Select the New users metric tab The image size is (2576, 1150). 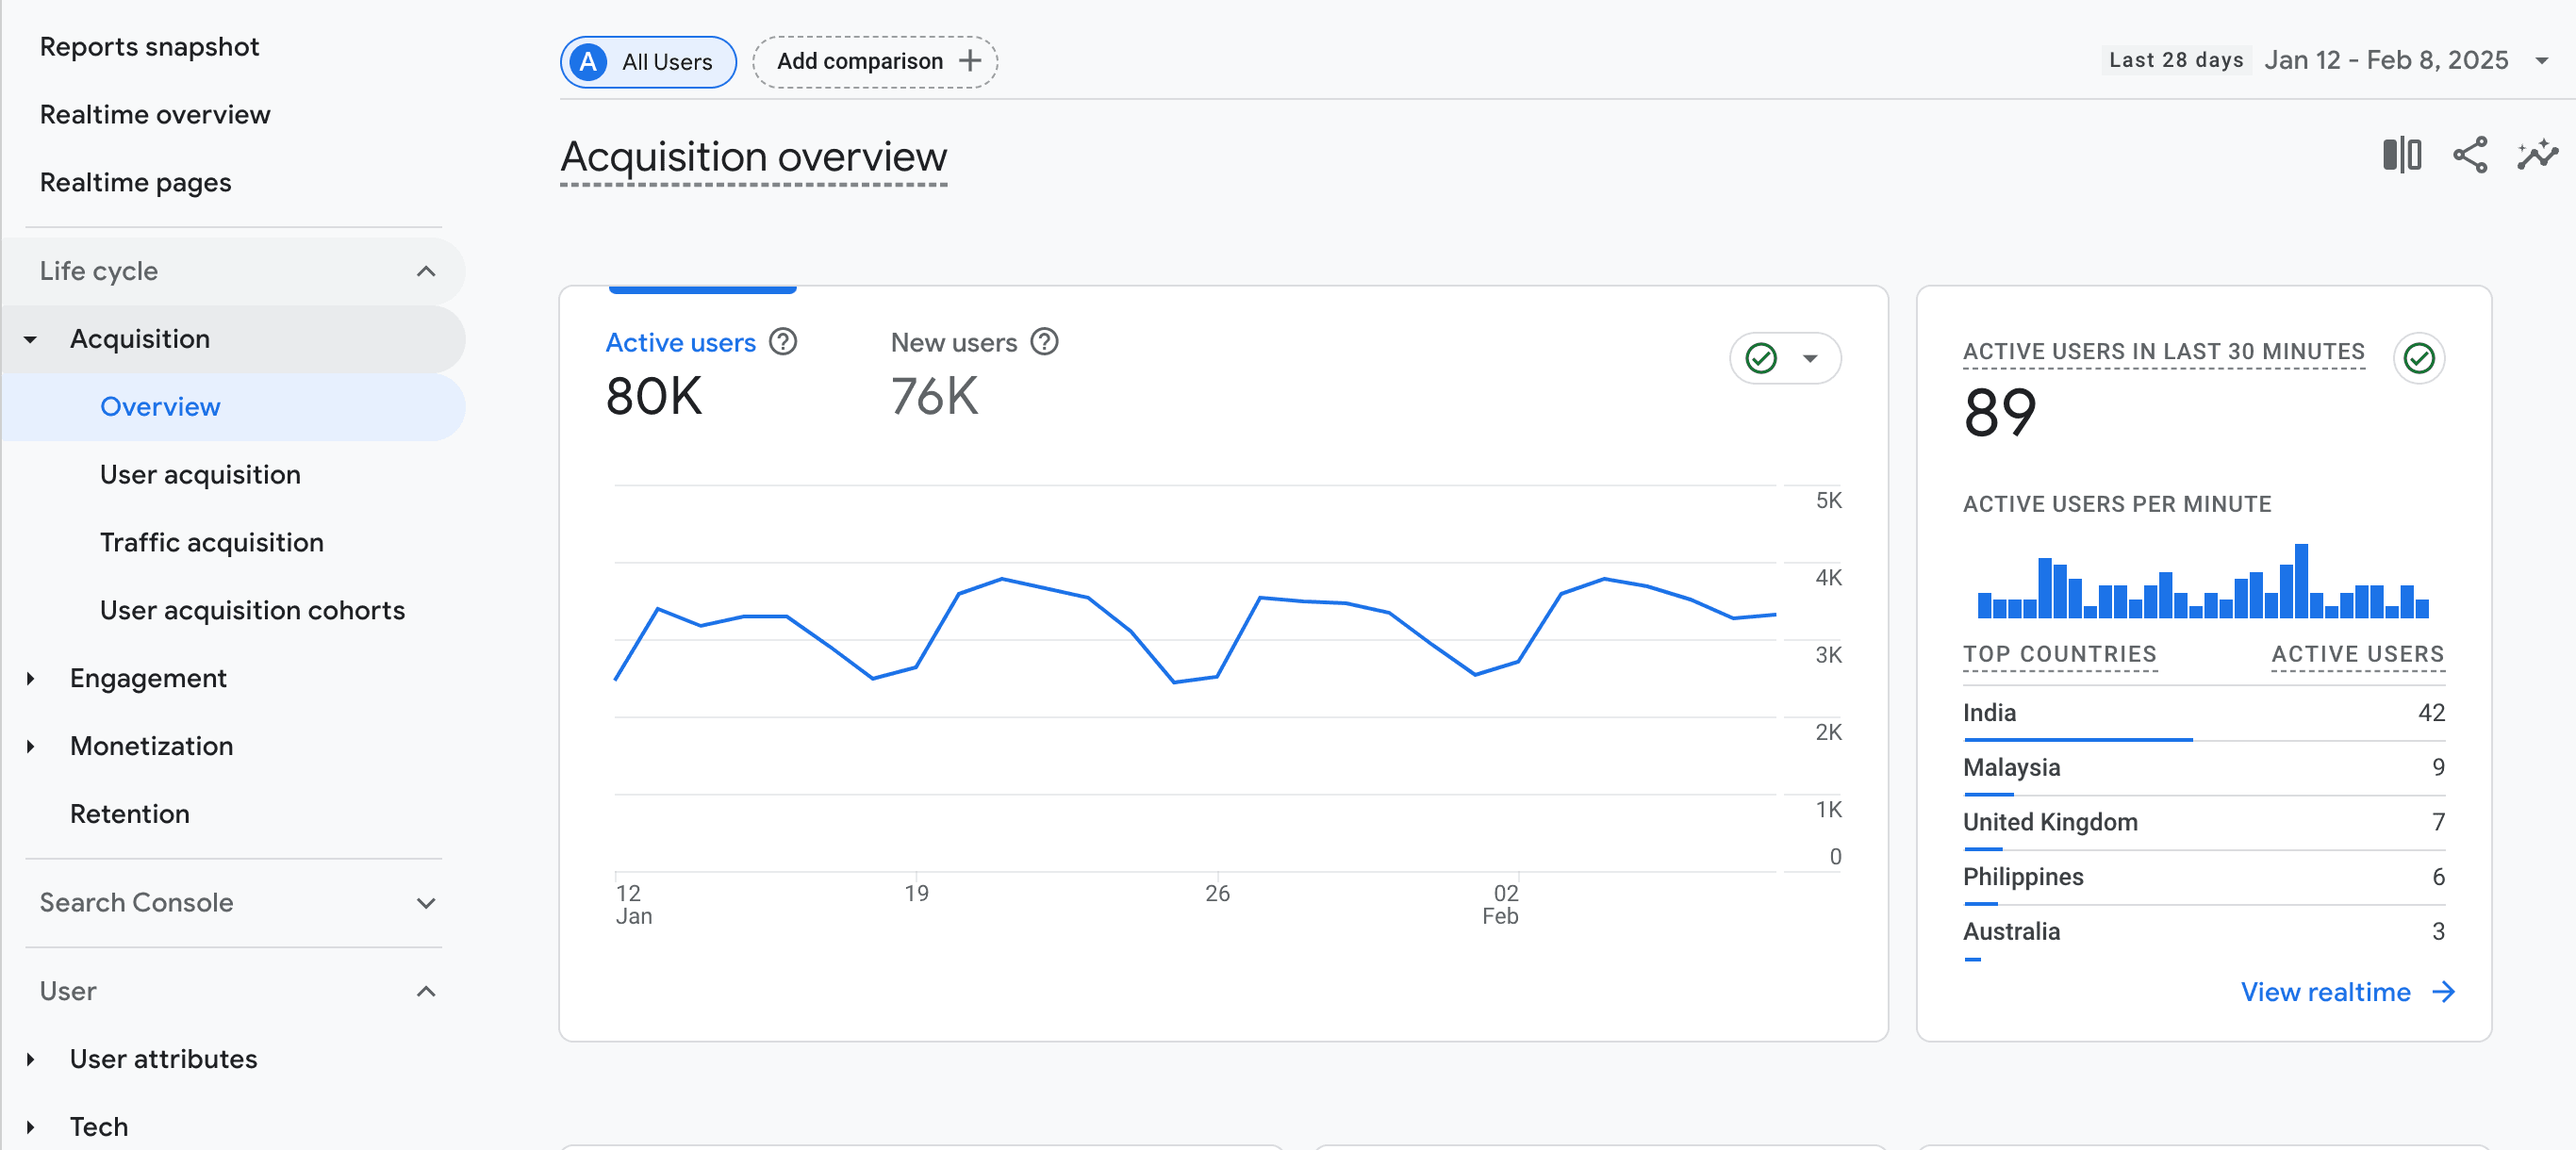click(x=953, y=343)
